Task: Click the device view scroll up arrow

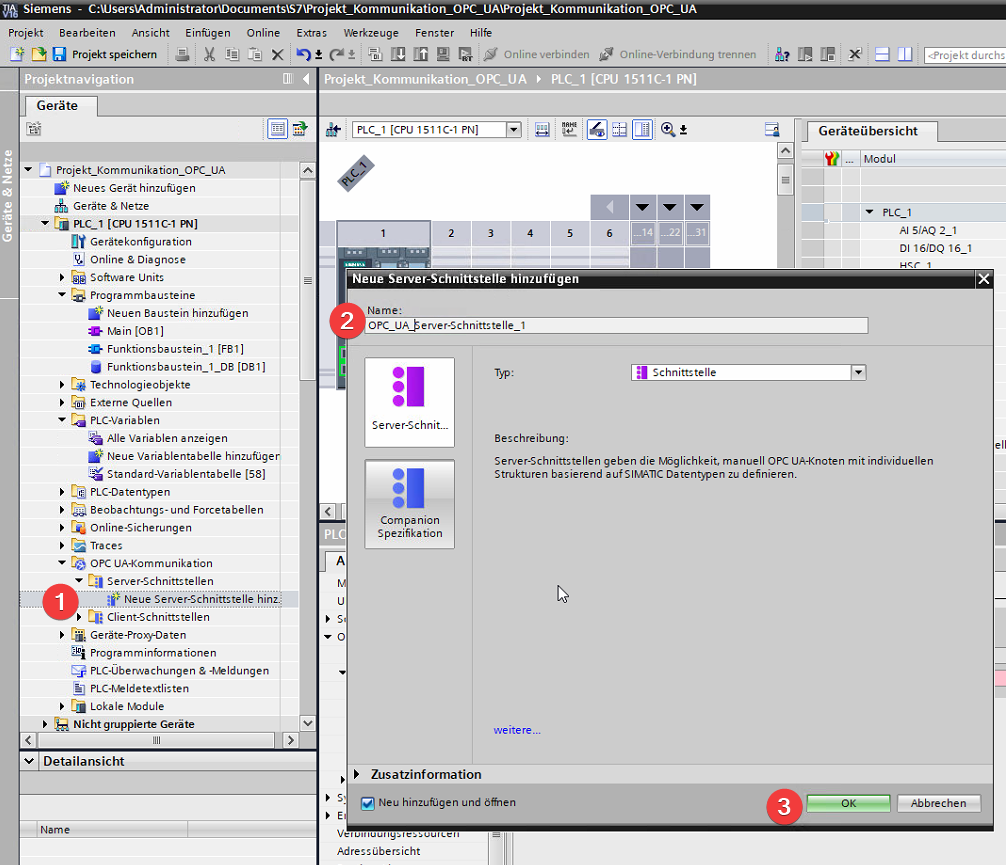Action: 785,151
